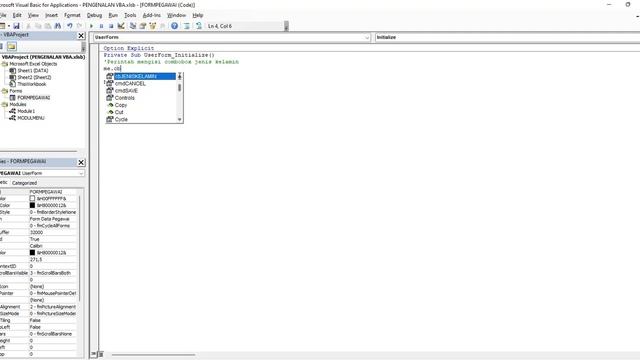Click the Toggle Folders icon in Project panel
Image resolution: width=640 pixels, height=360 pixels.
coord(11,46)
